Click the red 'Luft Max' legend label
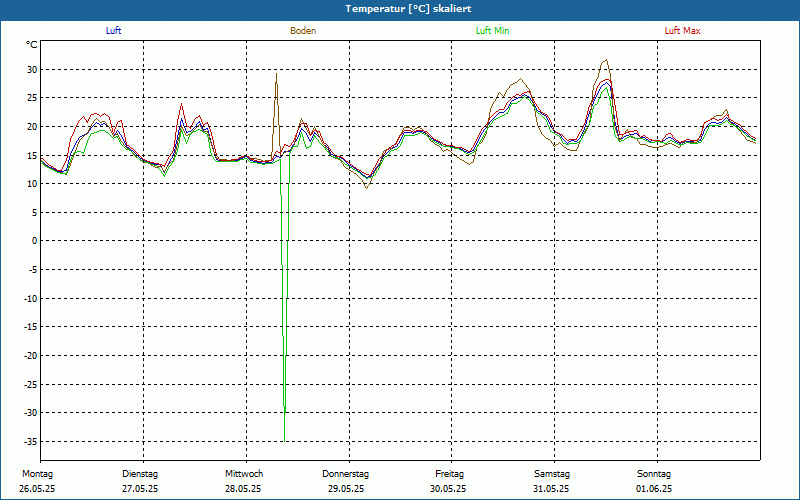800x500 pixels. pyautogui.click(x=682, y=31)
